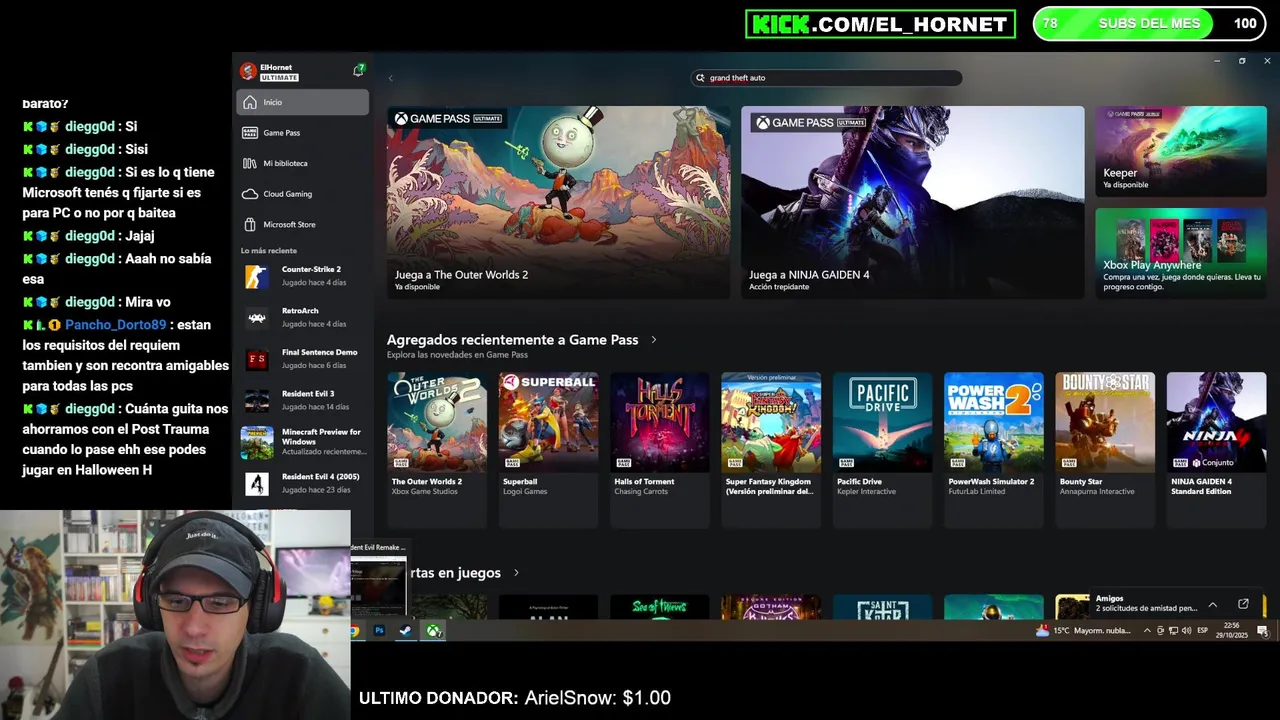Image resolution: width=1280 pixels, height=720 pixels.
Task: Open RetroArch from the recent list
Action: click(303, 317)
